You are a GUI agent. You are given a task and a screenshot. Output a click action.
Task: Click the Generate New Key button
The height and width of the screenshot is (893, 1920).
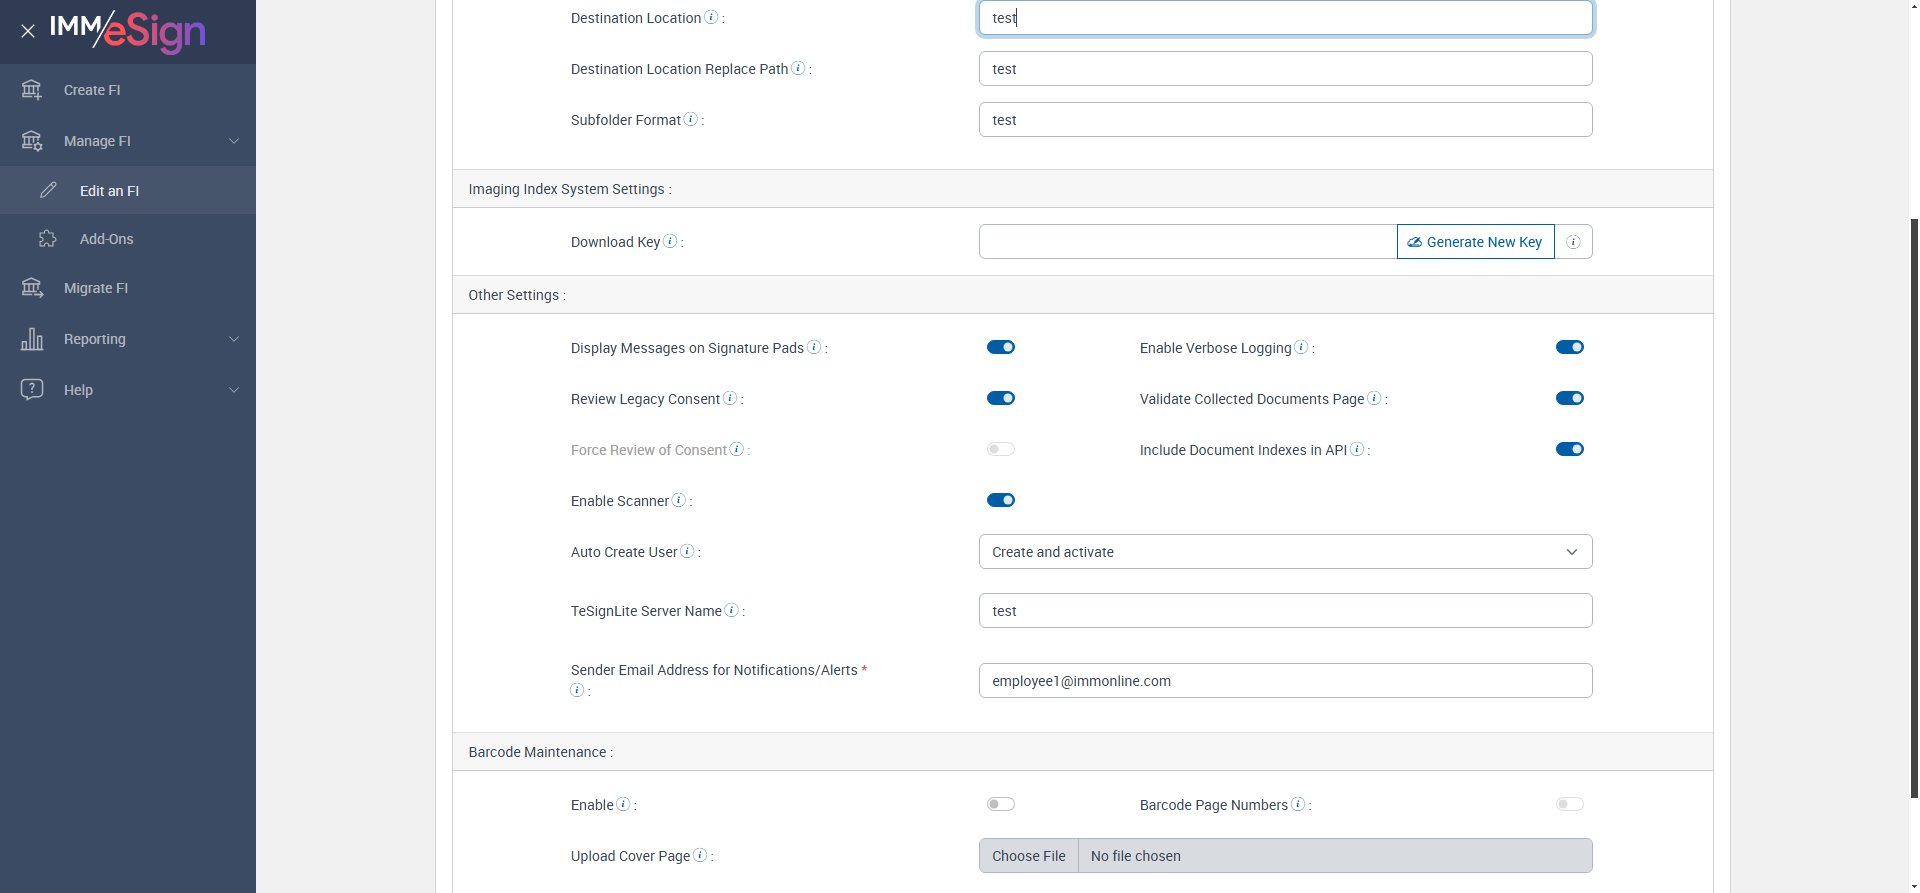pos(1475,242)
